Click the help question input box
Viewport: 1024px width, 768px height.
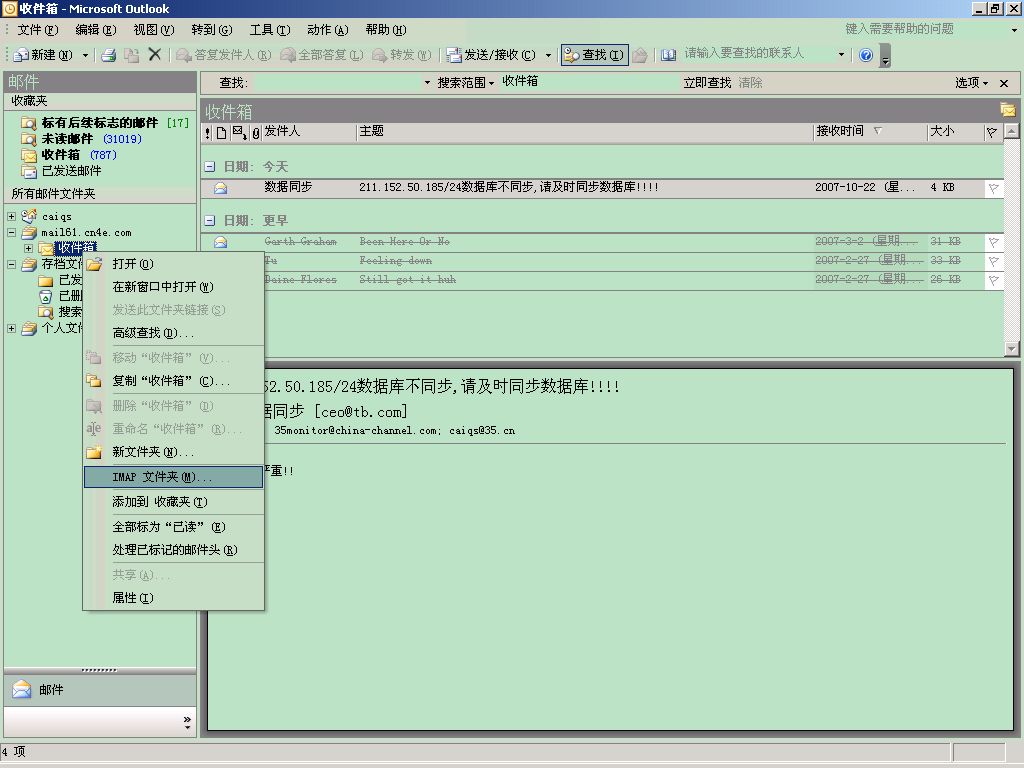pos(924,29)
